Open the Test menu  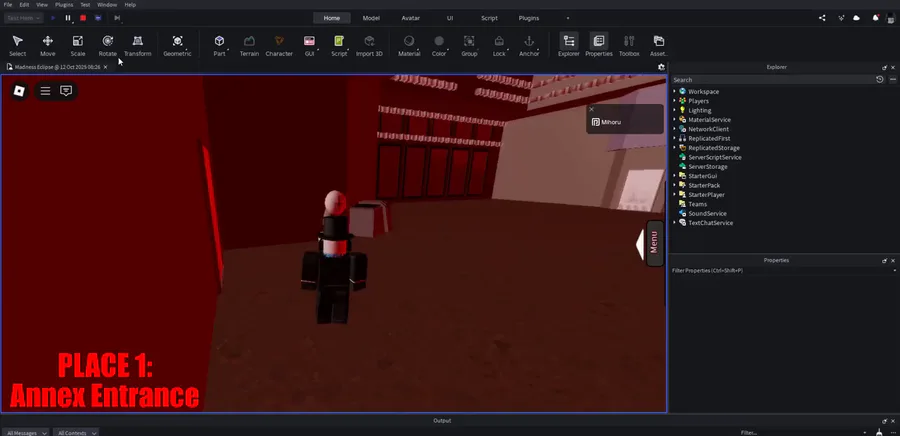point(85,5)
